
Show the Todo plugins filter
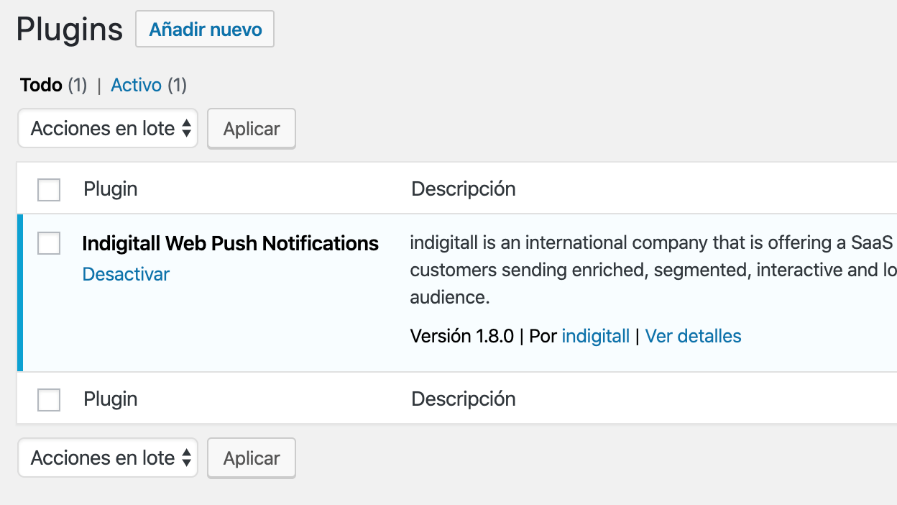point(41,85)
